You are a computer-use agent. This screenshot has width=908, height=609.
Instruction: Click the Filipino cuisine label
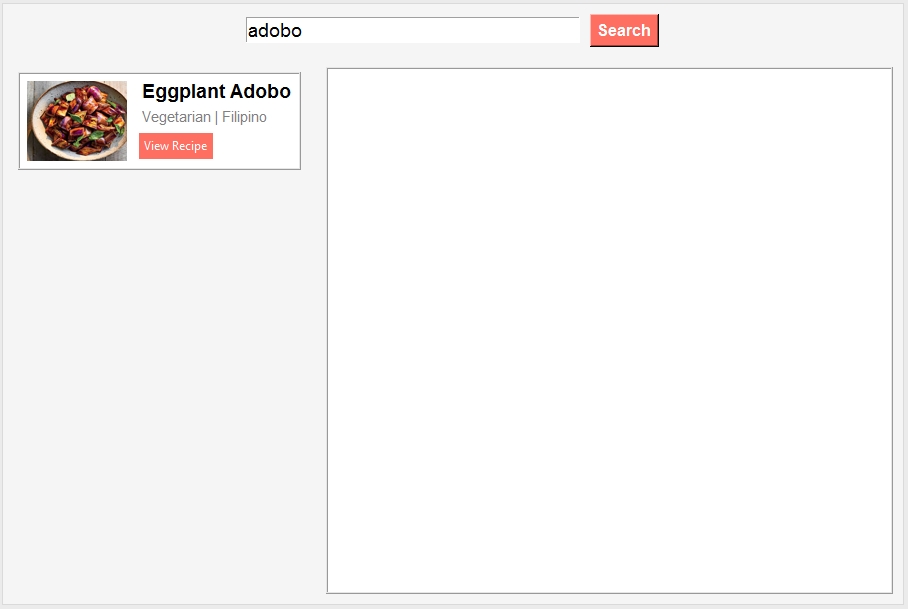coord(245,117)
